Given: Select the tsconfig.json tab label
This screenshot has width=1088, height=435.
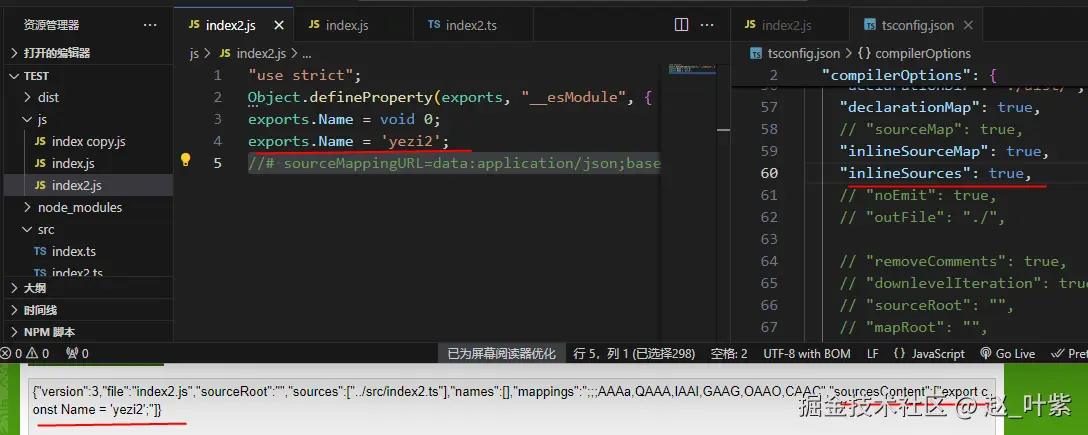Looking at the screenshot, I should (x=917, y=25).
